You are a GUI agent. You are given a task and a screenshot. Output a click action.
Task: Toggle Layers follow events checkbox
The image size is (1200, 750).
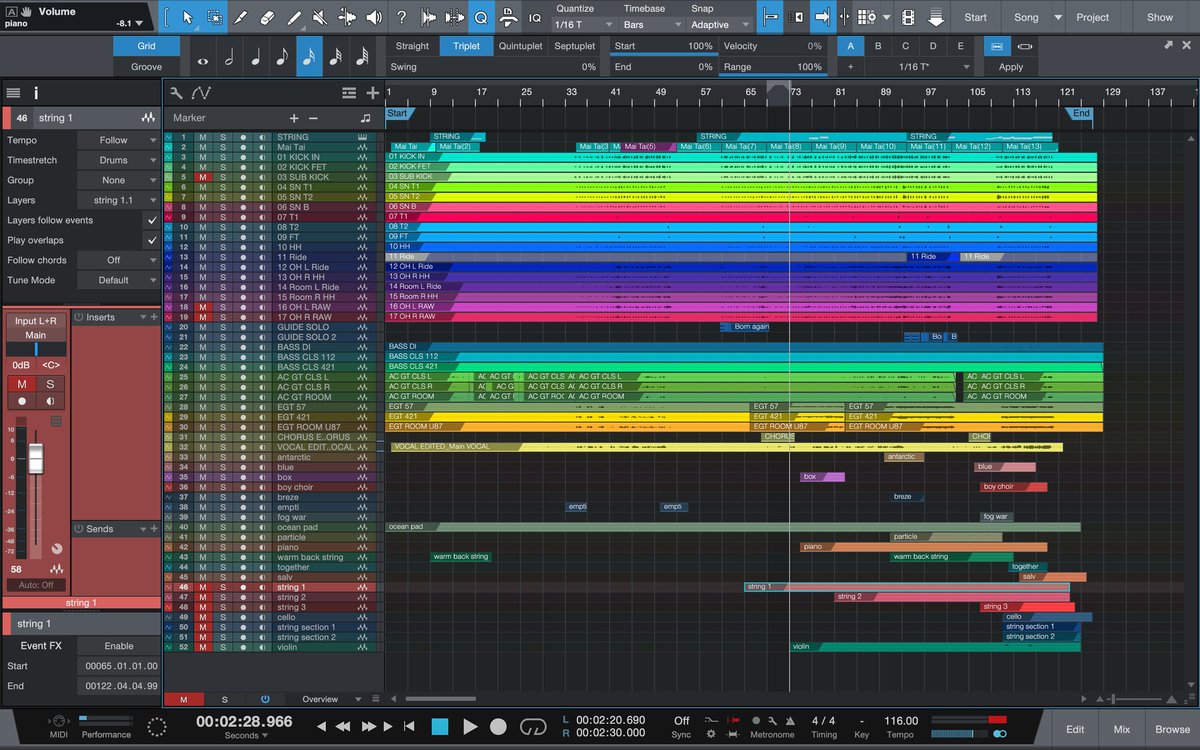152,220
